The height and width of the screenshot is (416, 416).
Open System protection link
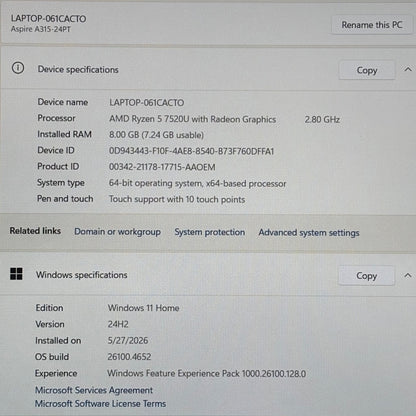tap(210, 232)
